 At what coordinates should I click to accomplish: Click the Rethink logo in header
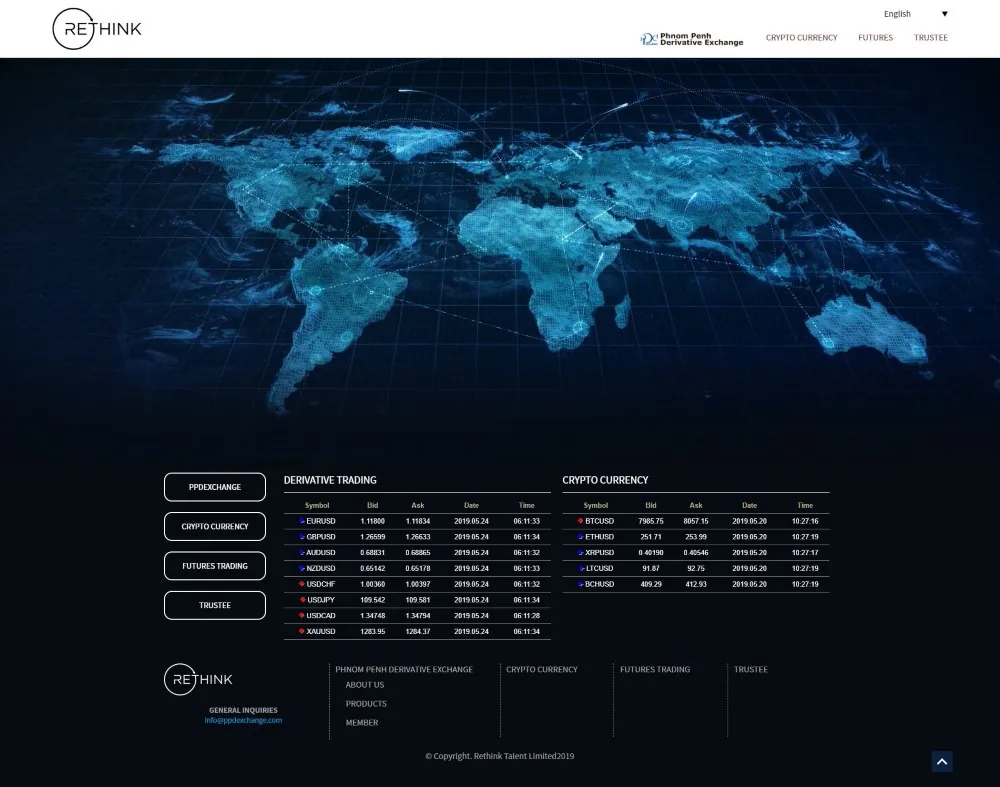tap(97, 29)
